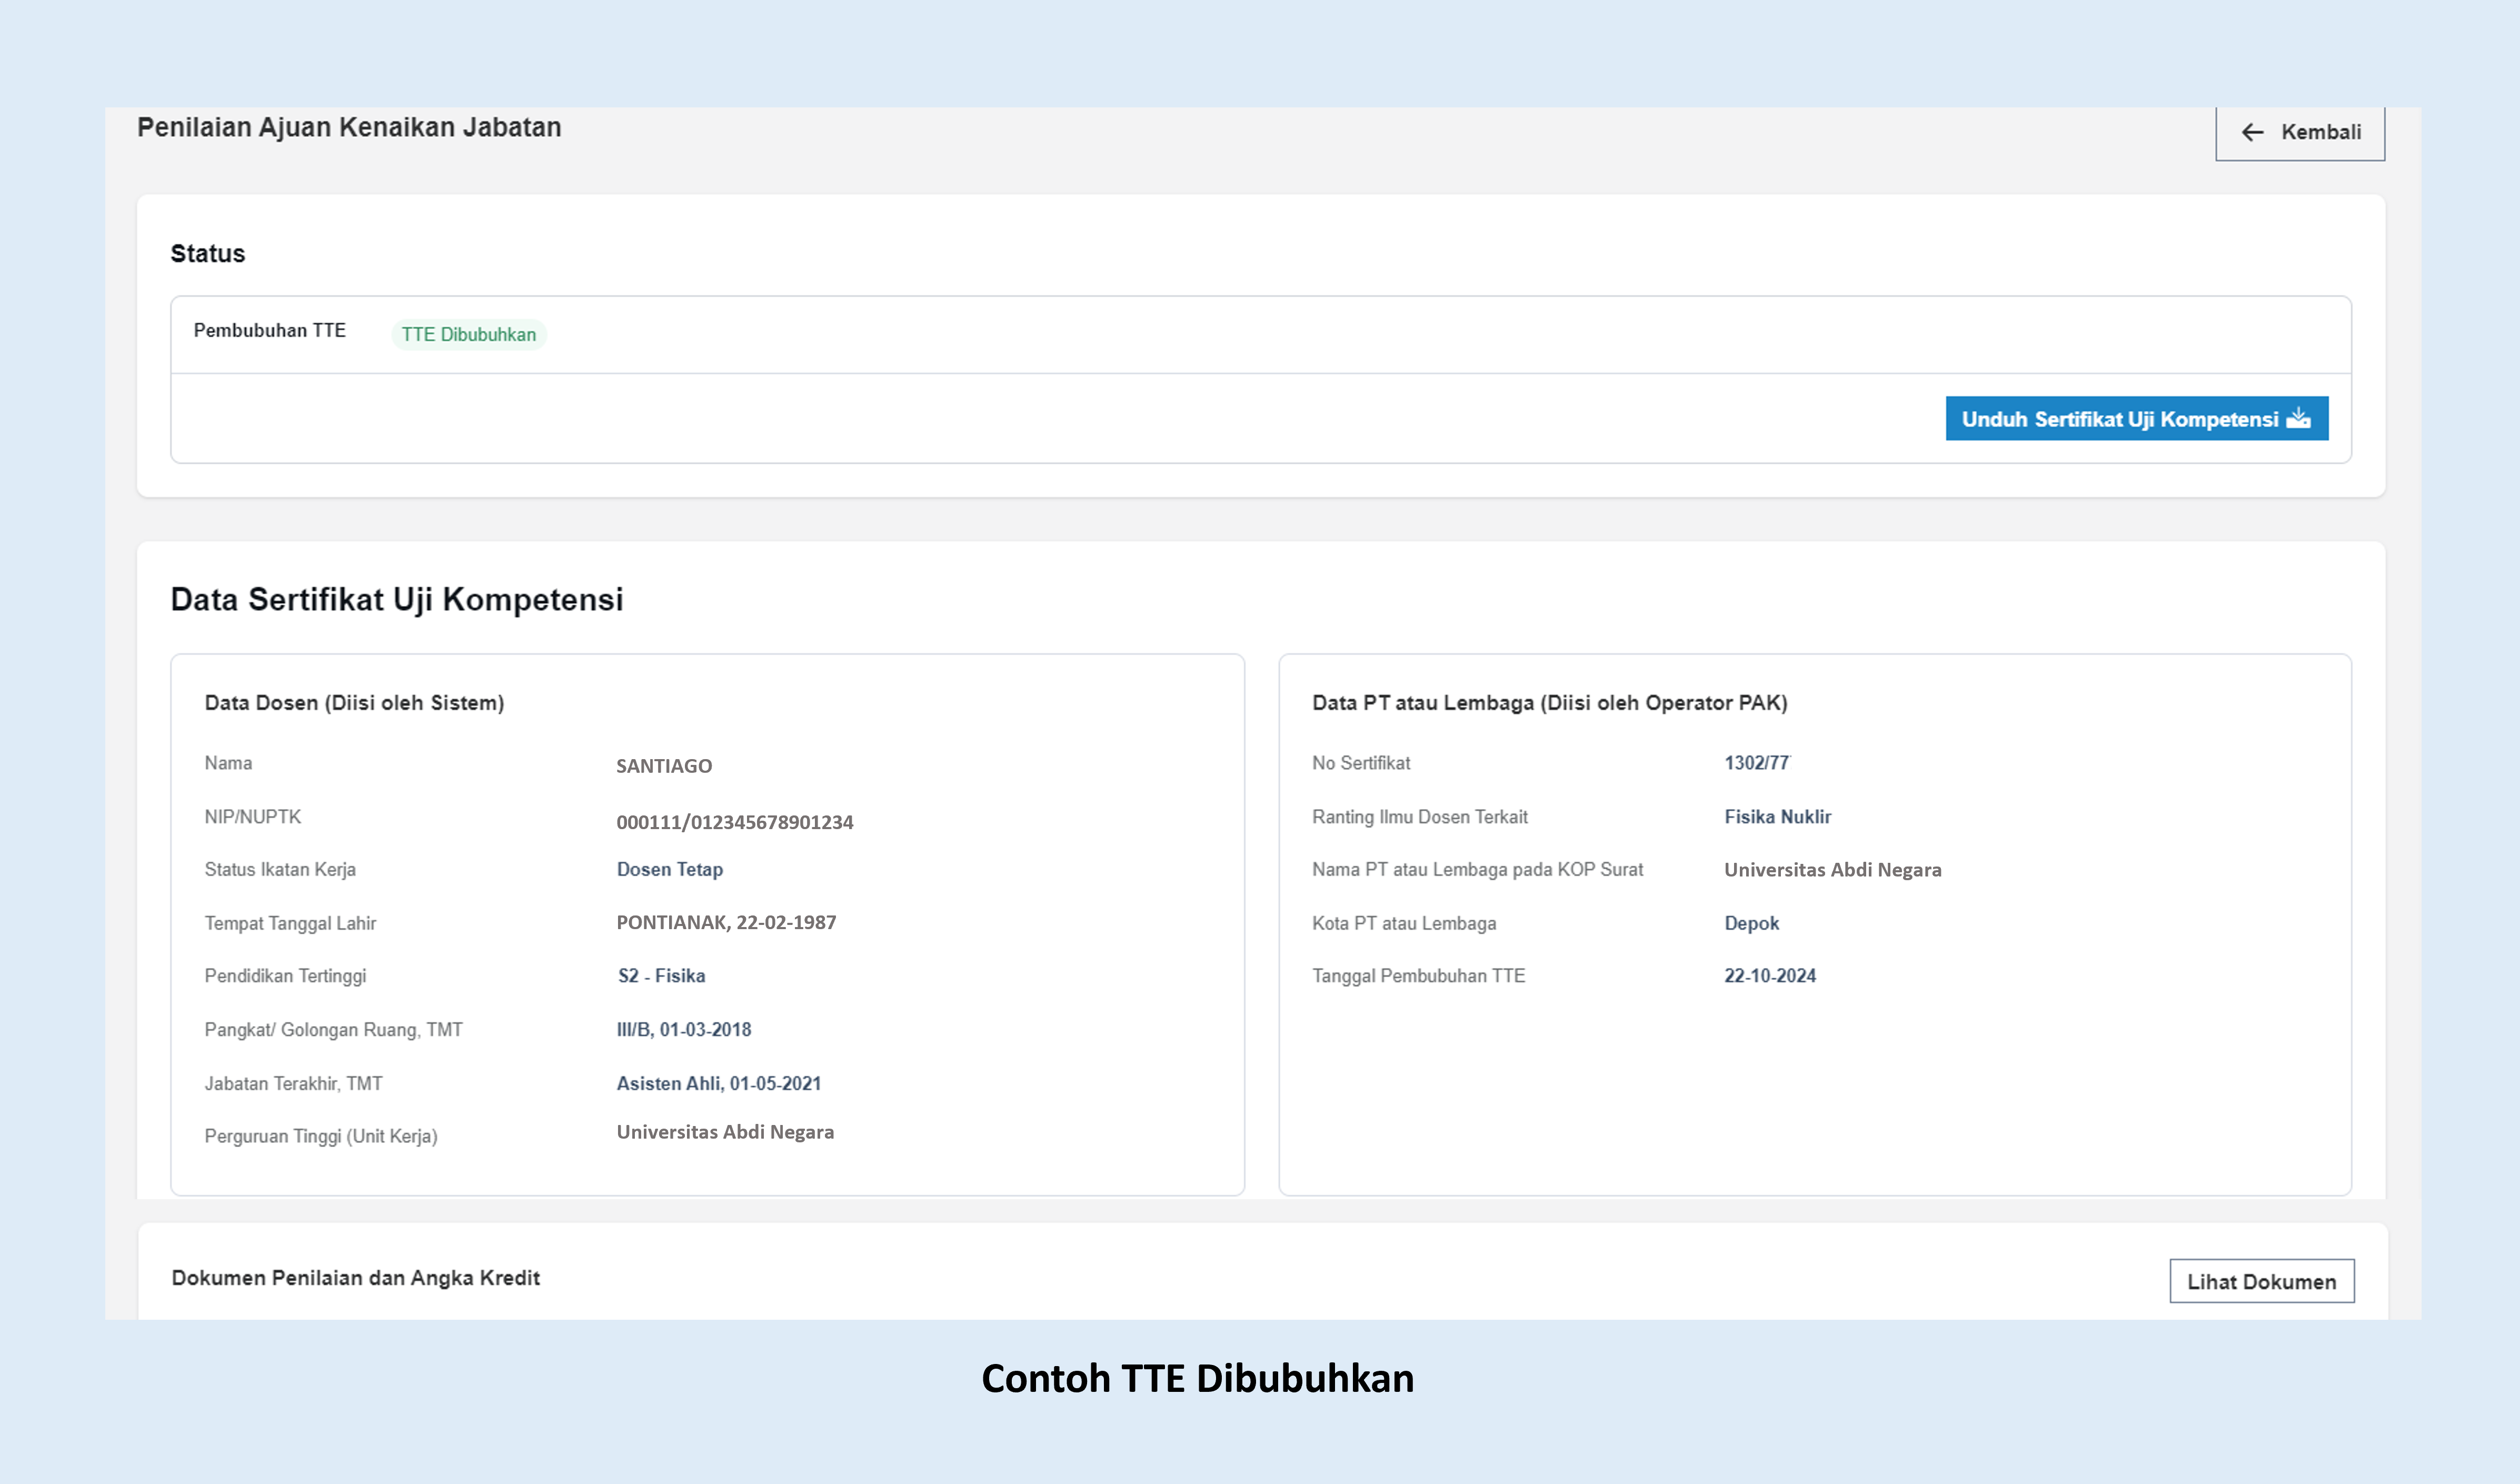Screen dimensions: 2520x1484
Task: Click the Perguruan Tinggi (Unit Kerja) label
Action: point(321,1136)
